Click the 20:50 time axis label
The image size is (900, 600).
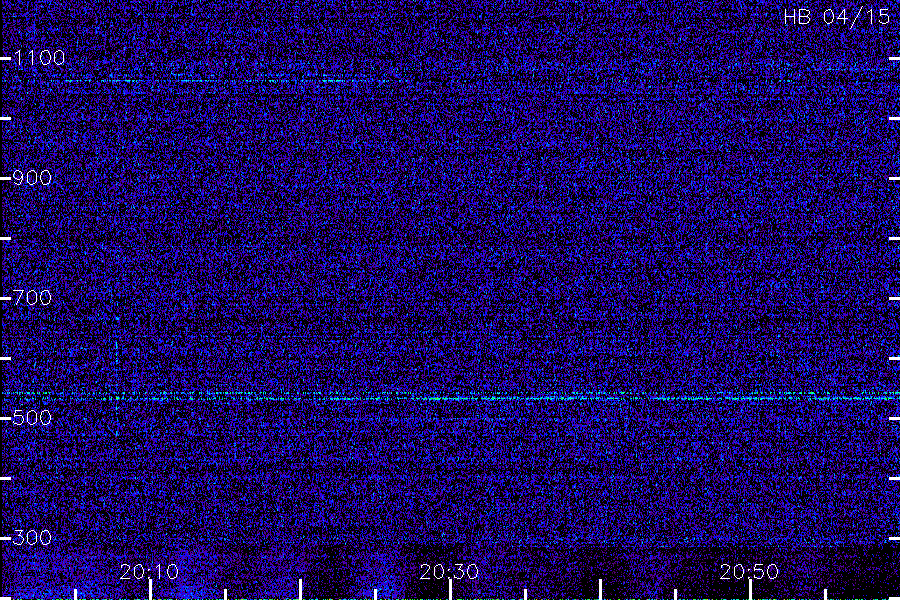click(x=750, y=572)
